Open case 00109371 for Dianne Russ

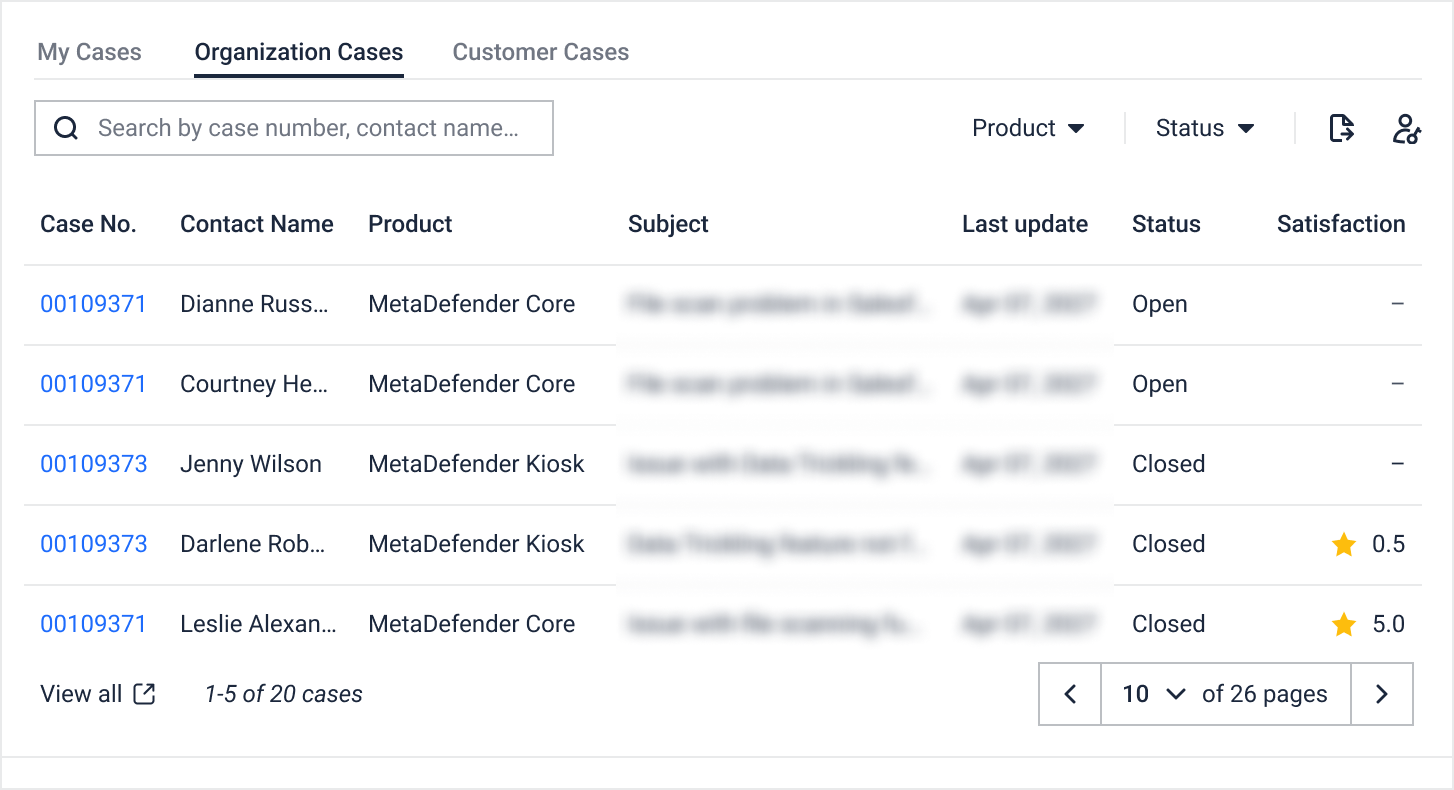tap(93, 304)
